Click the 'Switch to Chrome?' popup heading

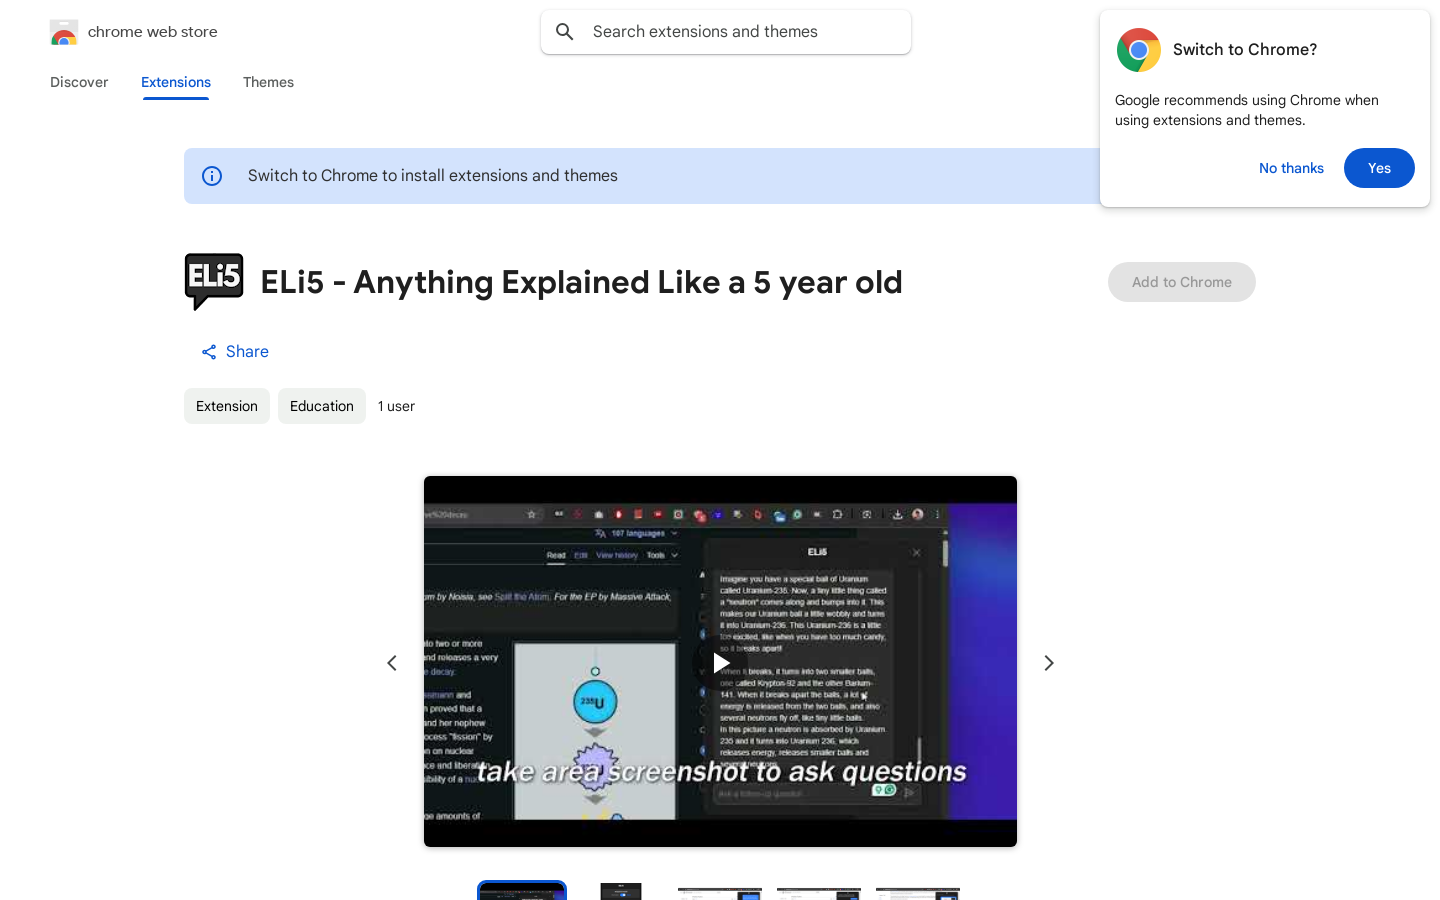tap(1245, 50)
